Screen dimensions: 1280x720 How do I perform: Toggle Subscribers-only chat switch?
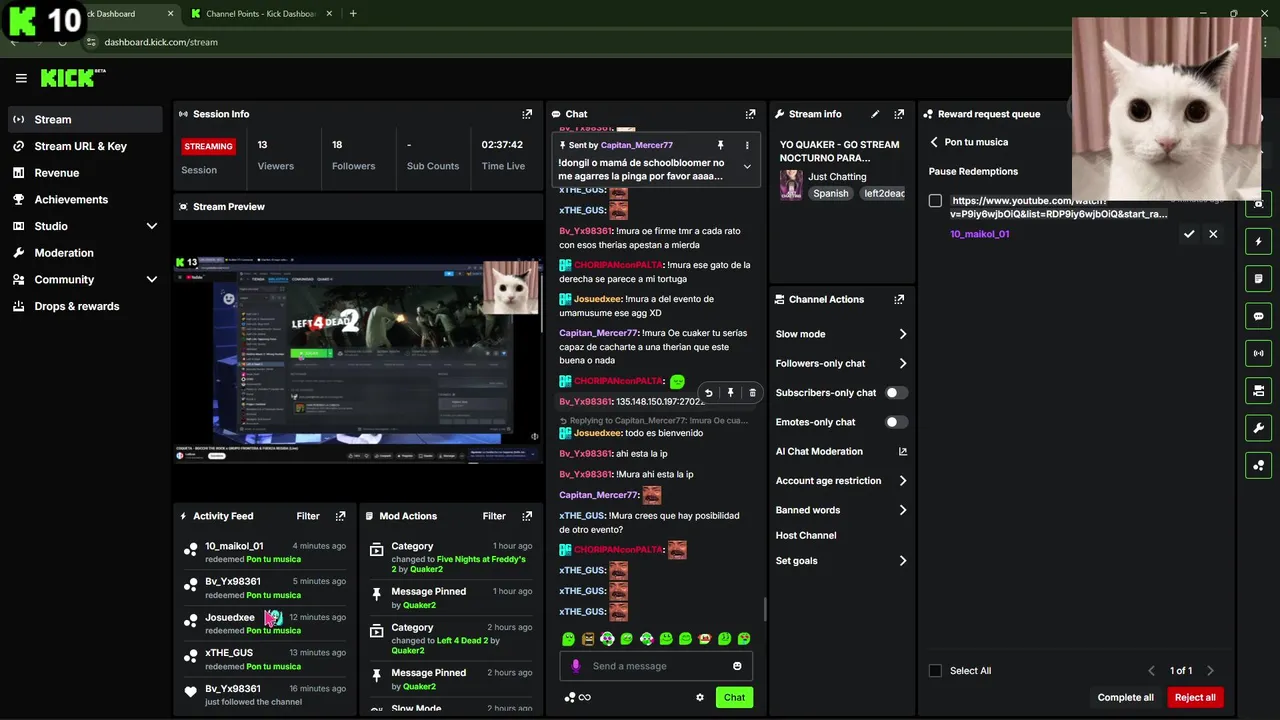click(897, 393)
